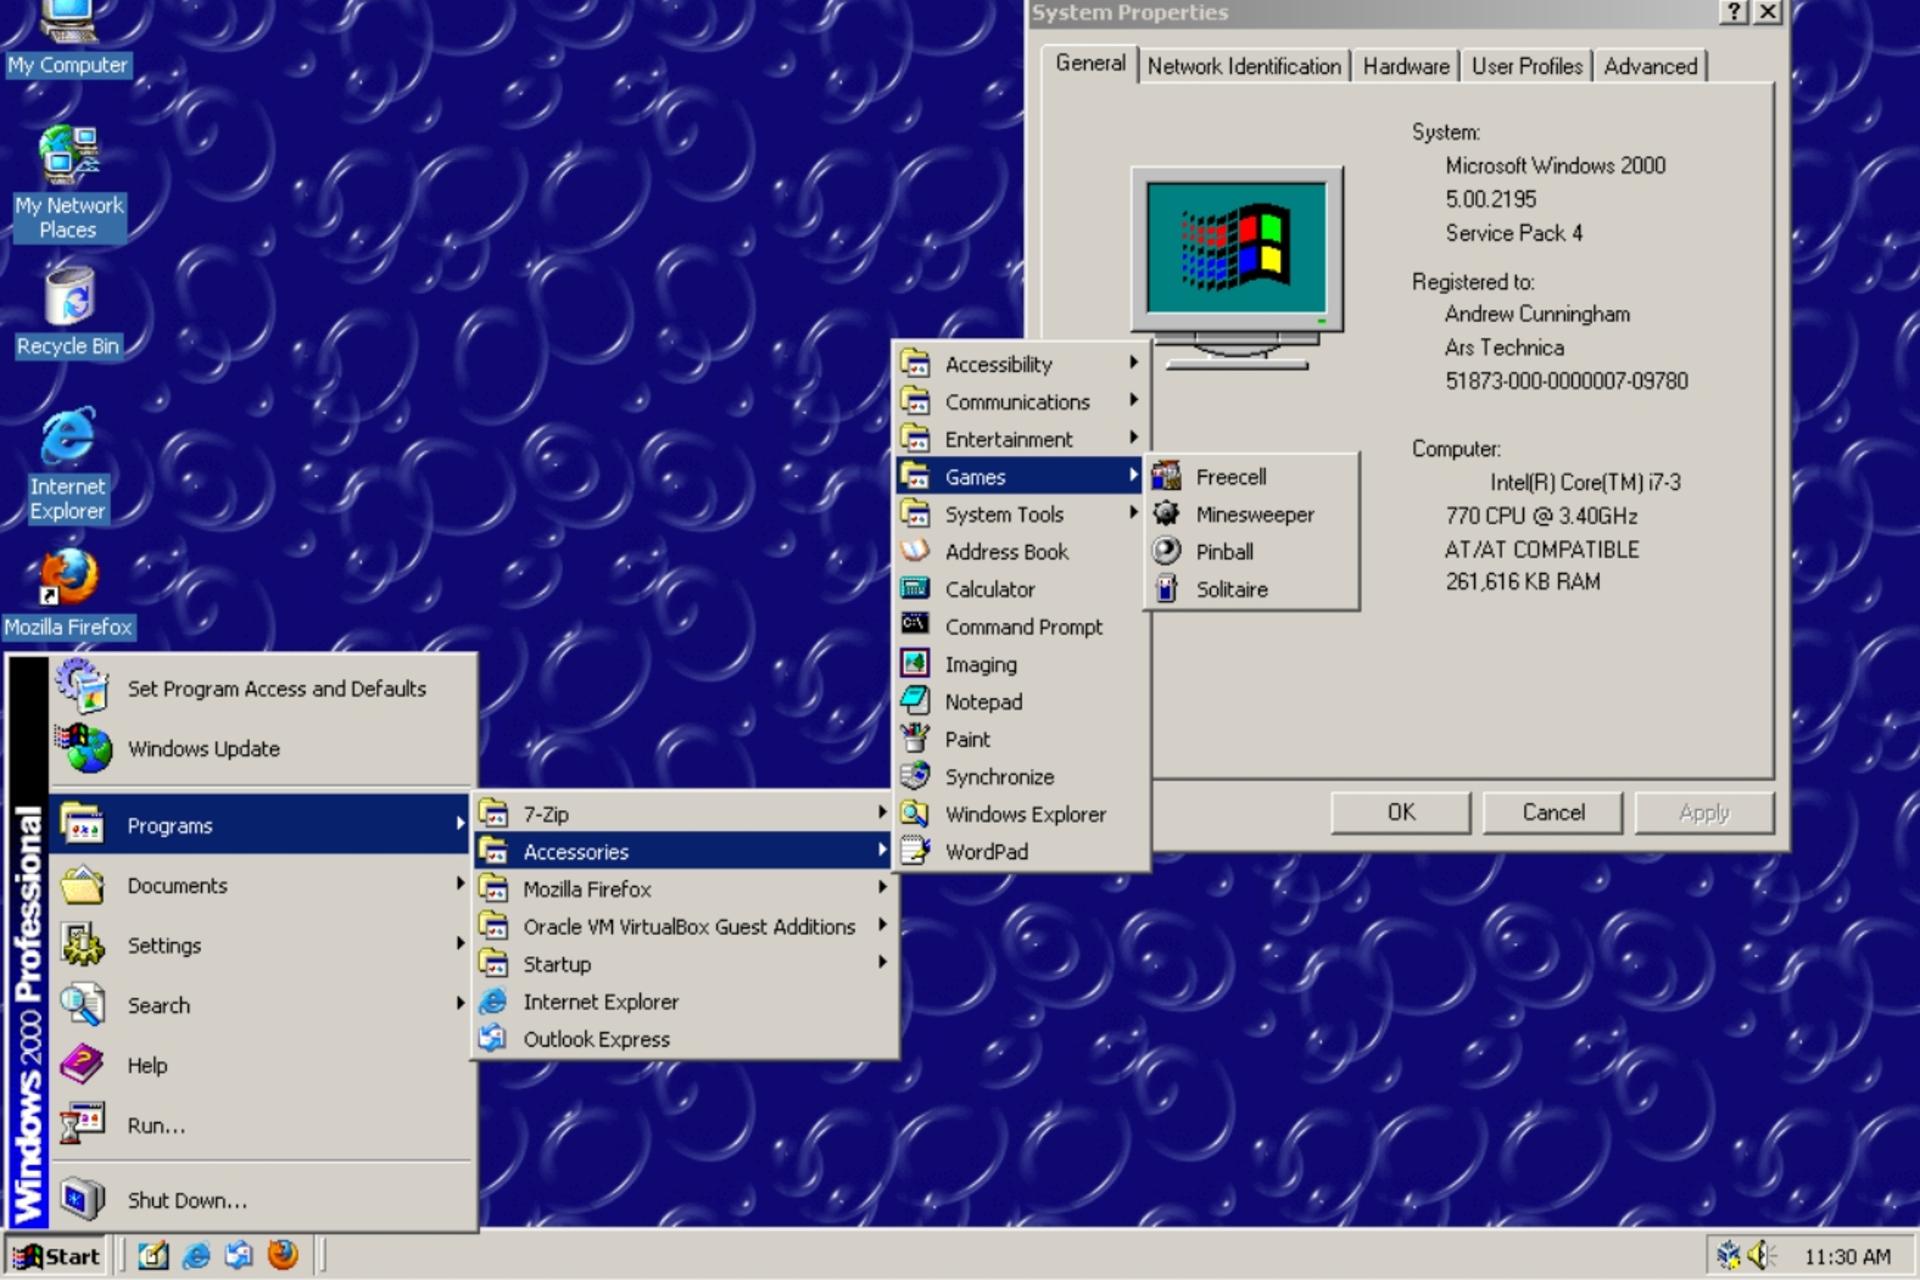Choose Shut Down from the Start menu
This screenshot has height=1280, width=1920.
coord(261,1199)
